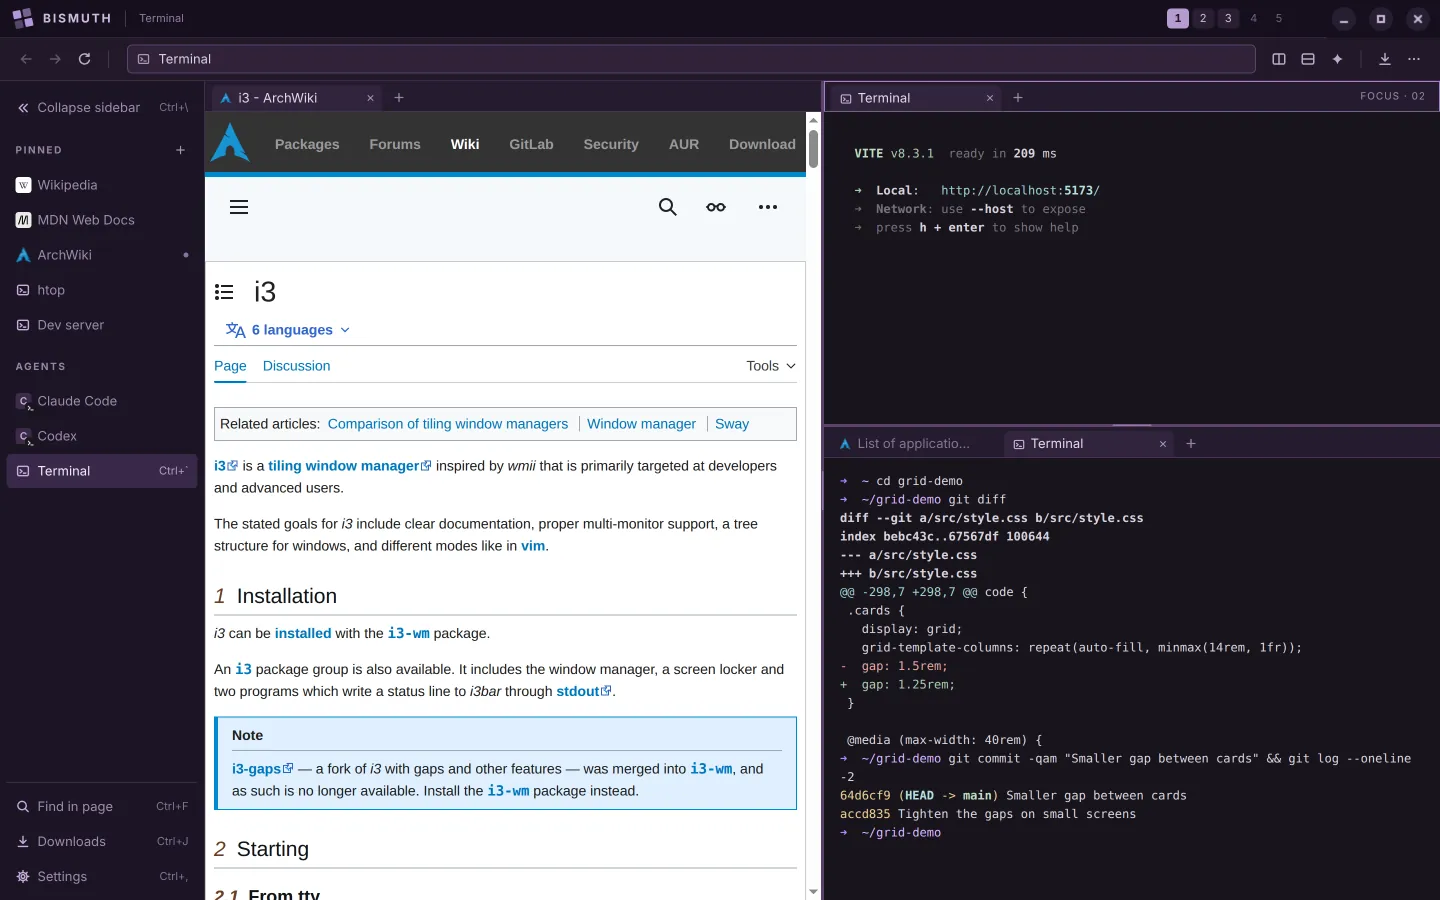1440x900 pixels.
Task: Follow the Comparison of tiling window managers link
Action: [x=448, y=424]
